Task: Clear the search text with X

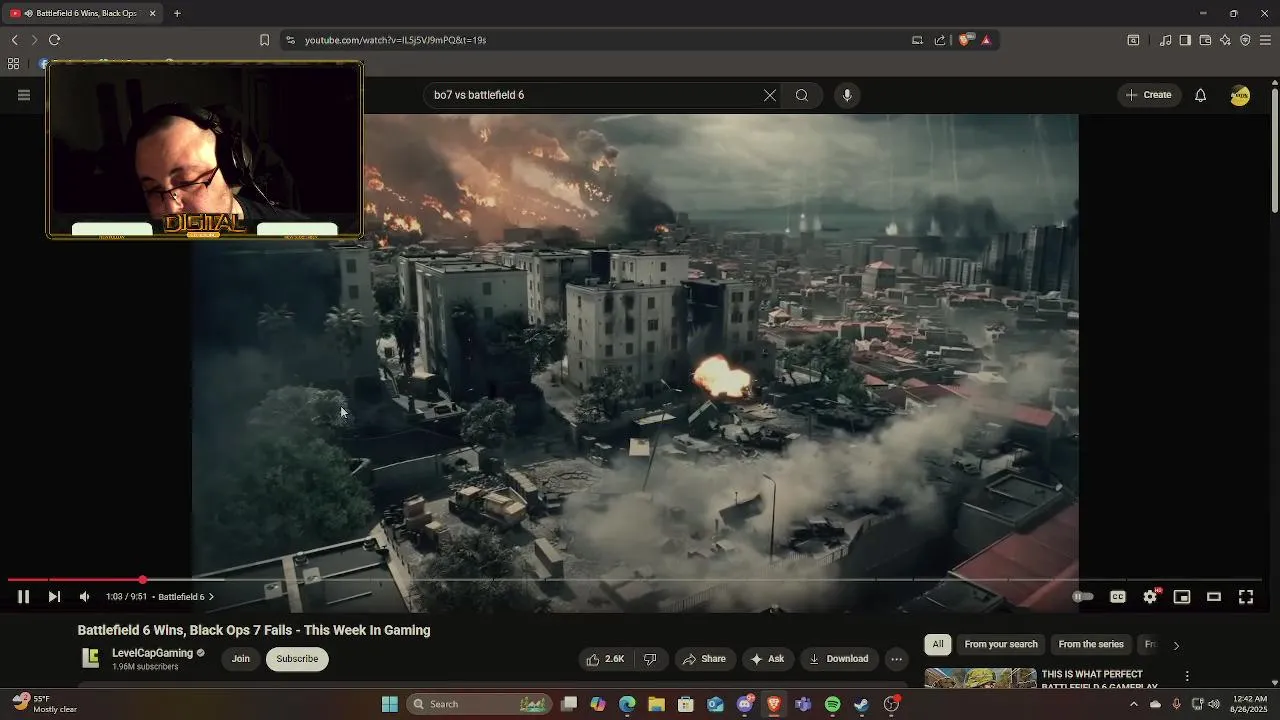Action: click(x=770, y=95)
